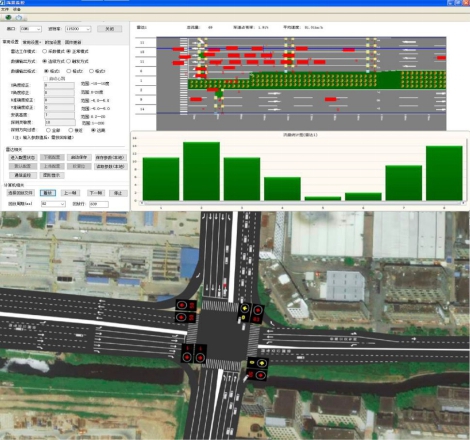The image size is (470, 440).
Task: Open the COM serial port dropdown
Action: pyautogui.click(x=31, y=29)
